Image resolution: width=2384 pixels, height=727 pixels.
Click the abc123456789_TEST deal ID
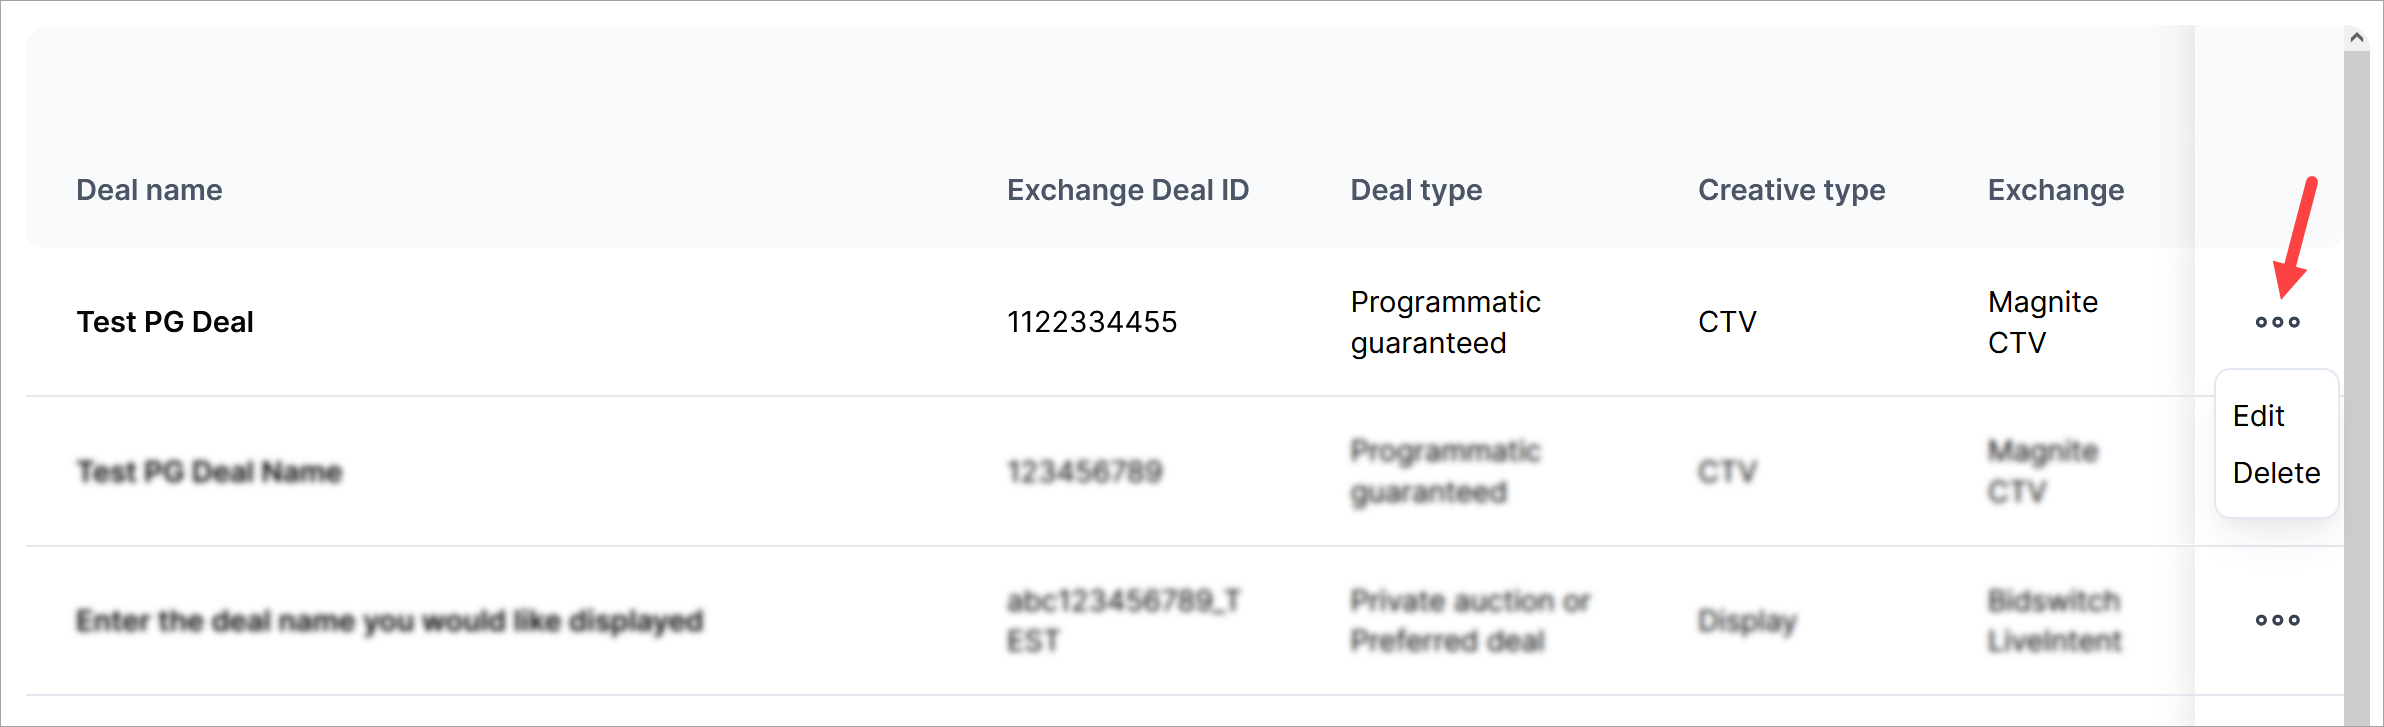coord(1123,621)
